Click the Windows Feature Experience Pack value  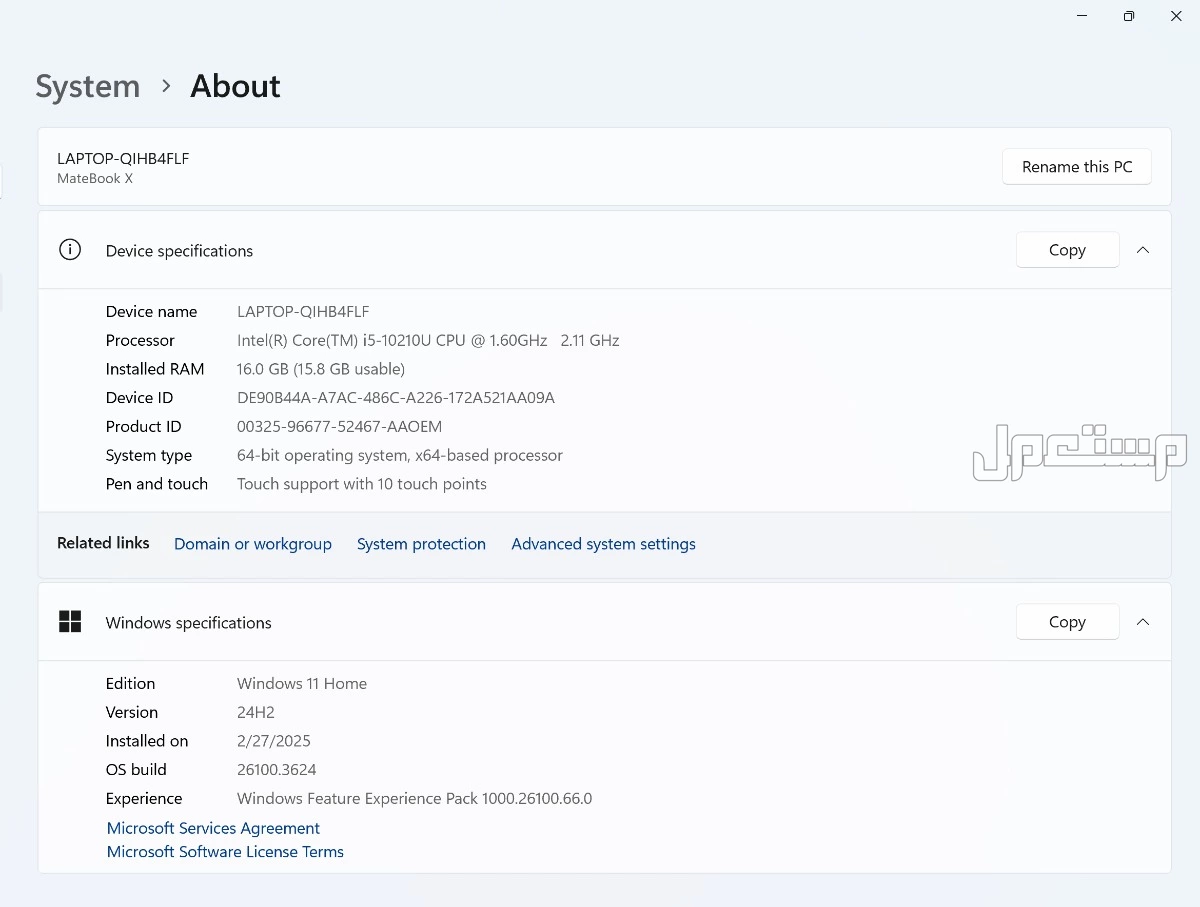tap(414, 799)
